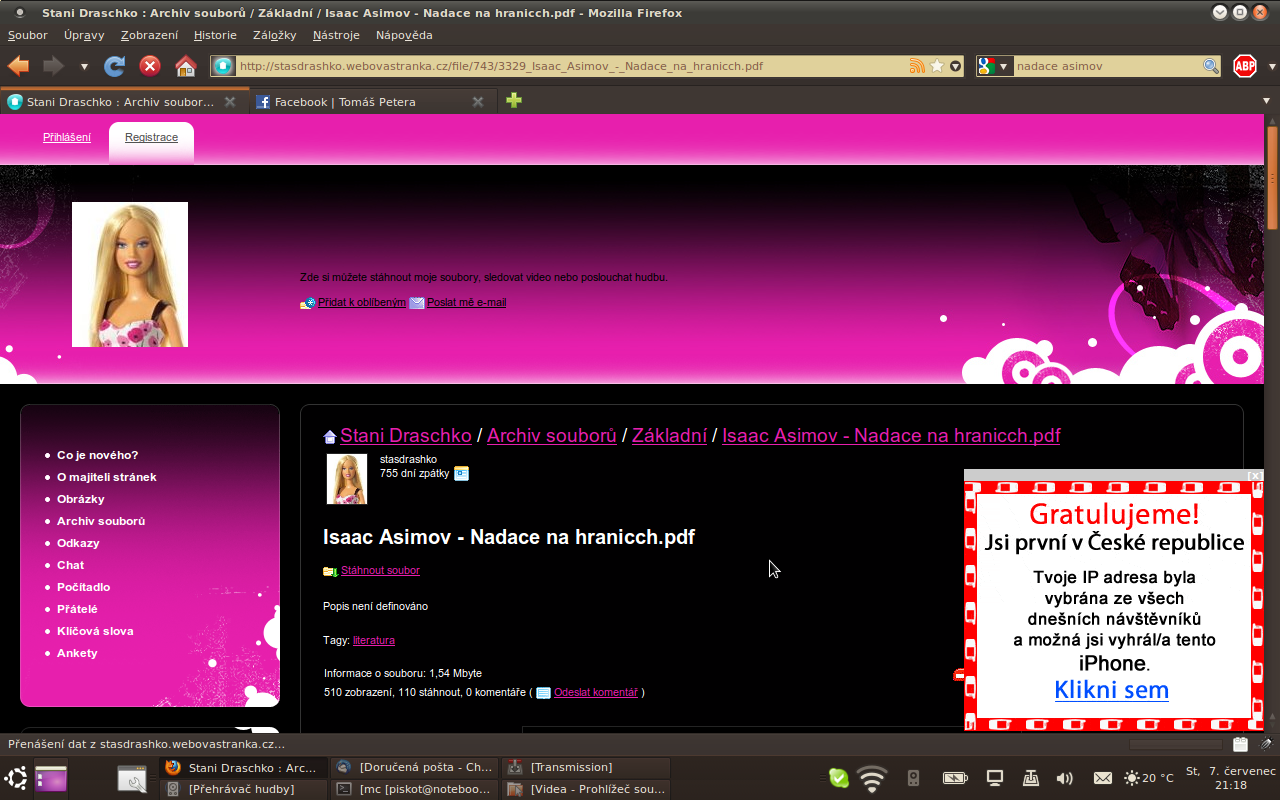Open the search engine selector dropdown
Screen dimensions: 1280x800
click(x=994, y=66)
